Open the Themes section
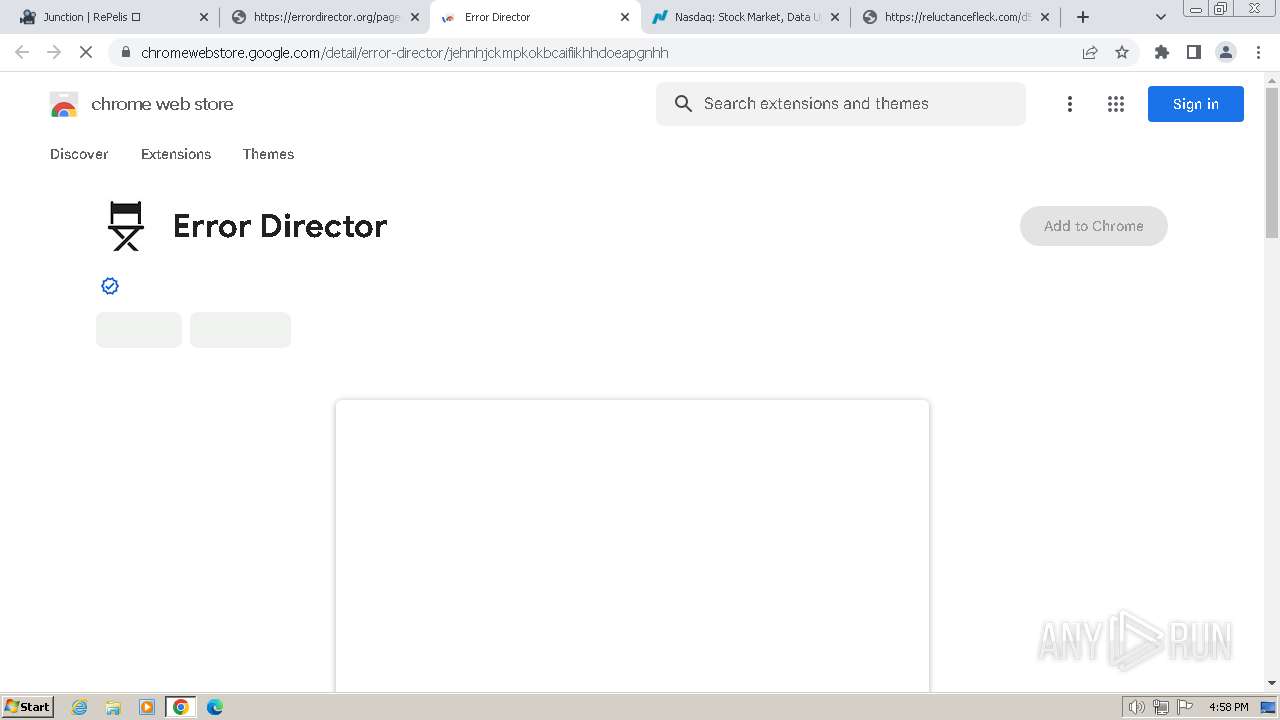Image resolution: width=1280 pixels, height=720 pixels. tap(268, 154)
